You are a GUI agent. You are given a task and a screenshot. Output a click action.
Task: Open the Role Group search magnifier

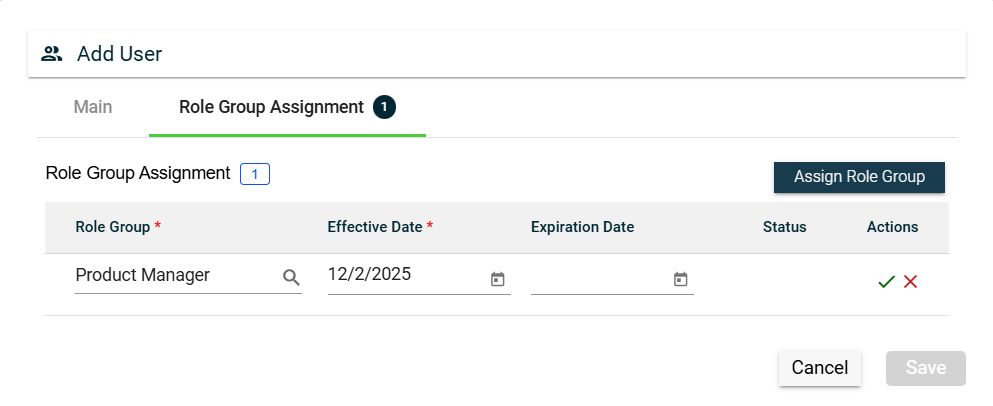[x=291, y=279]
